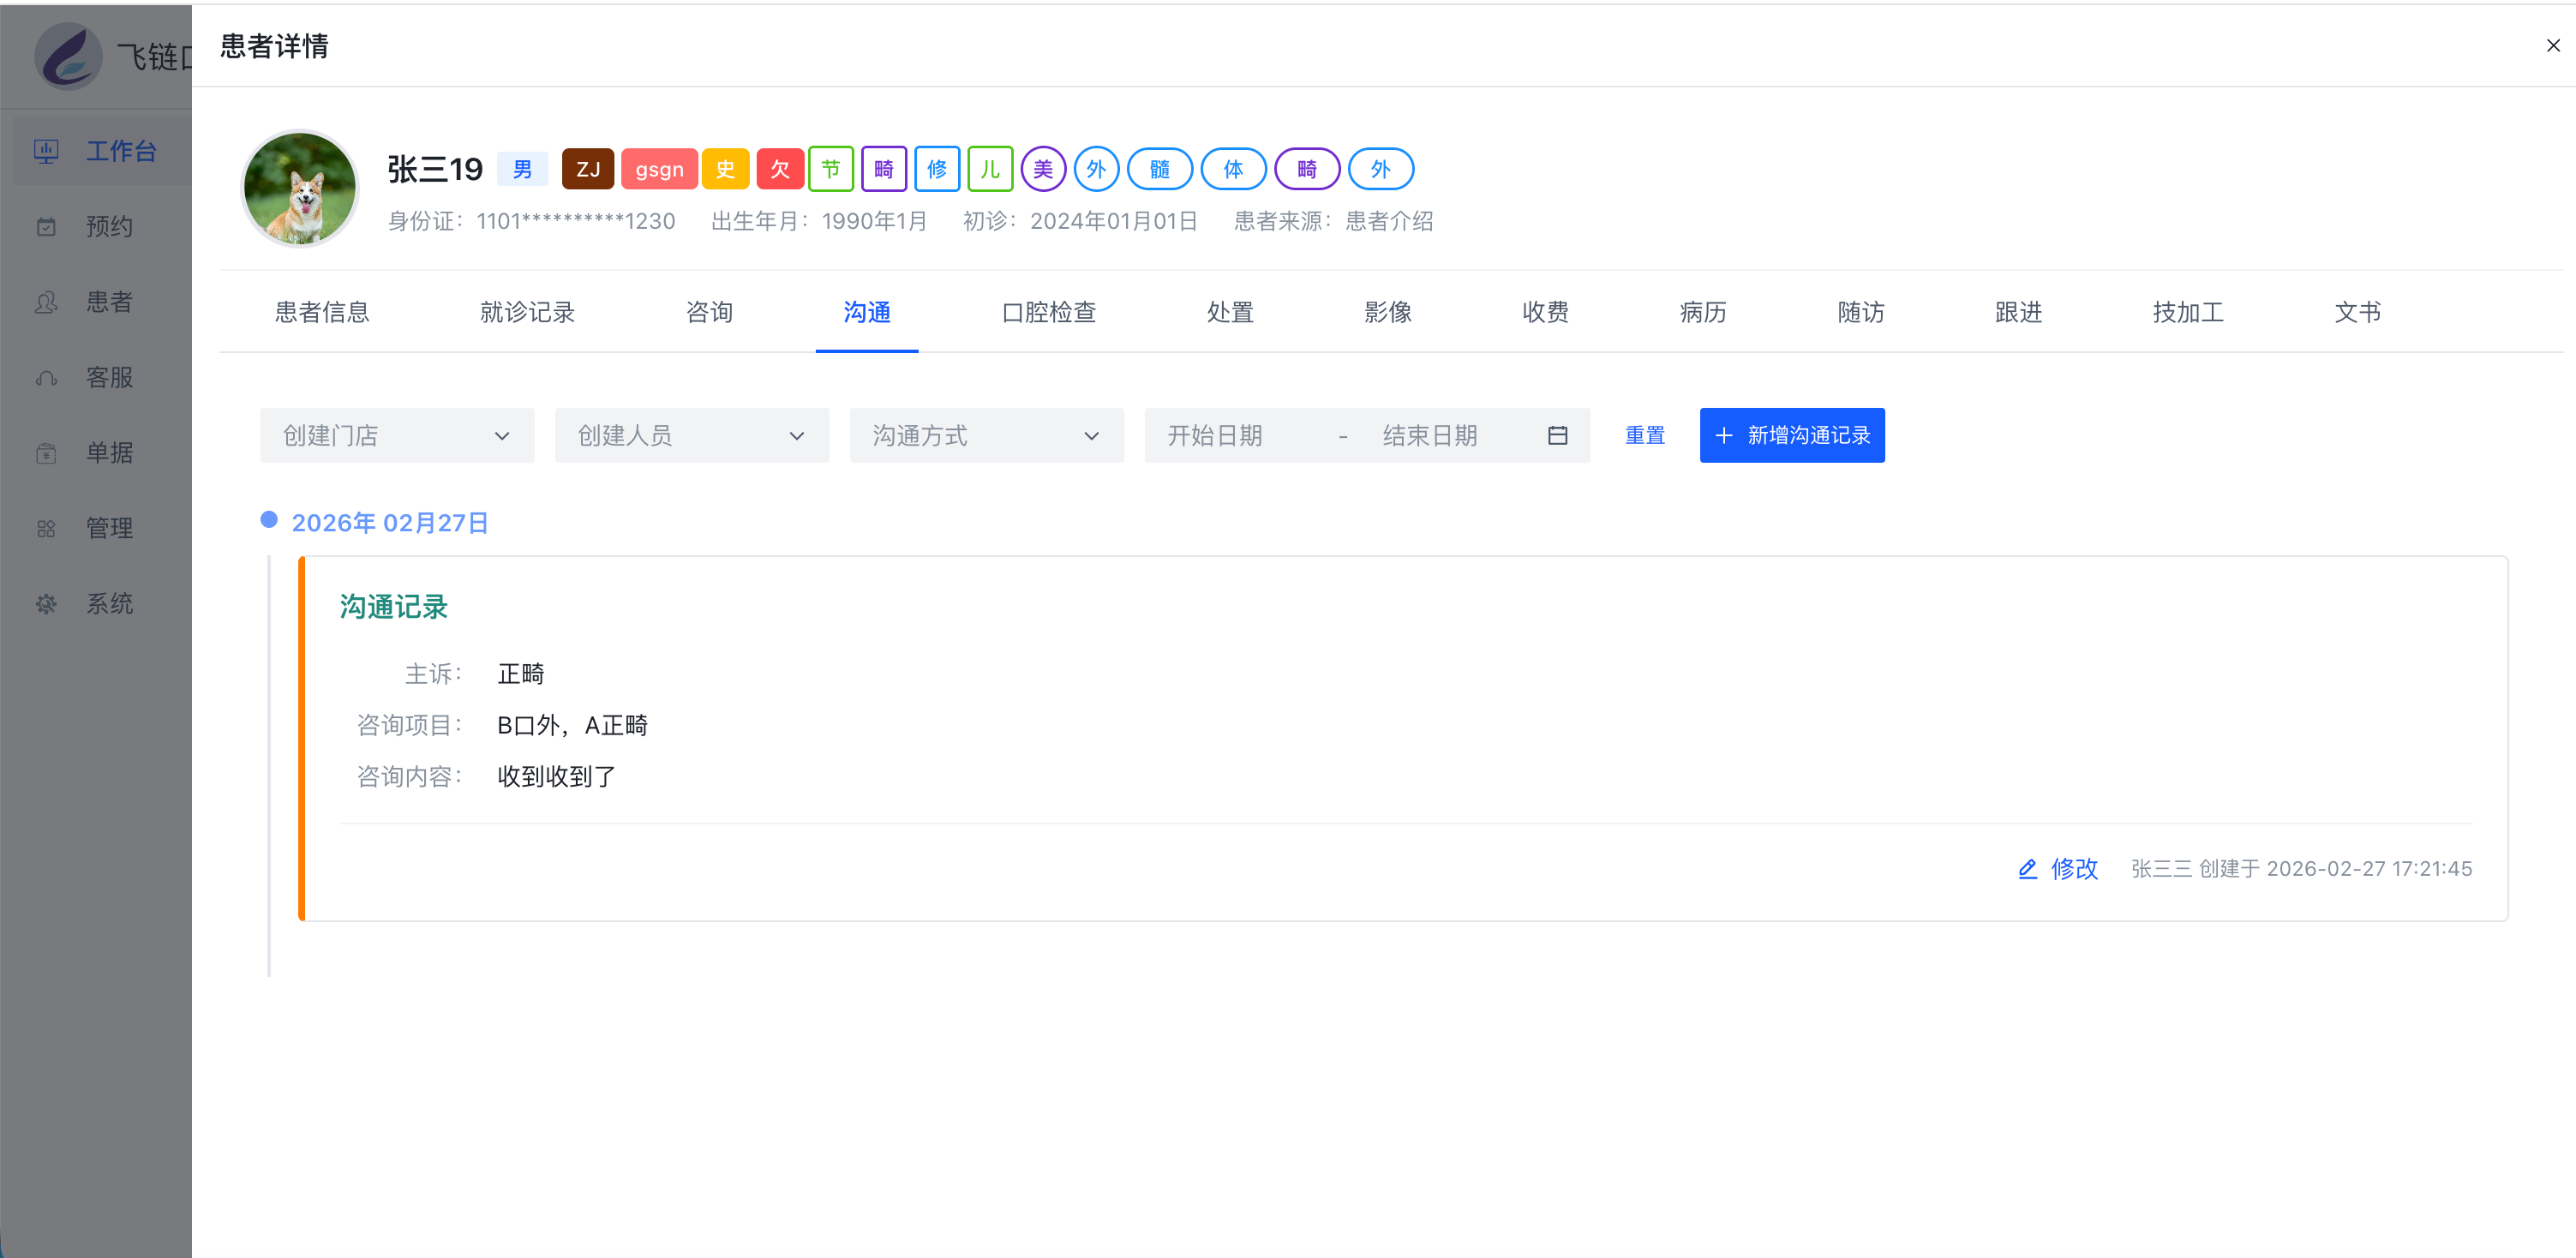Click the ID number 1101**********1230
Screen dimensions: 2576x1258
[576, 221]
